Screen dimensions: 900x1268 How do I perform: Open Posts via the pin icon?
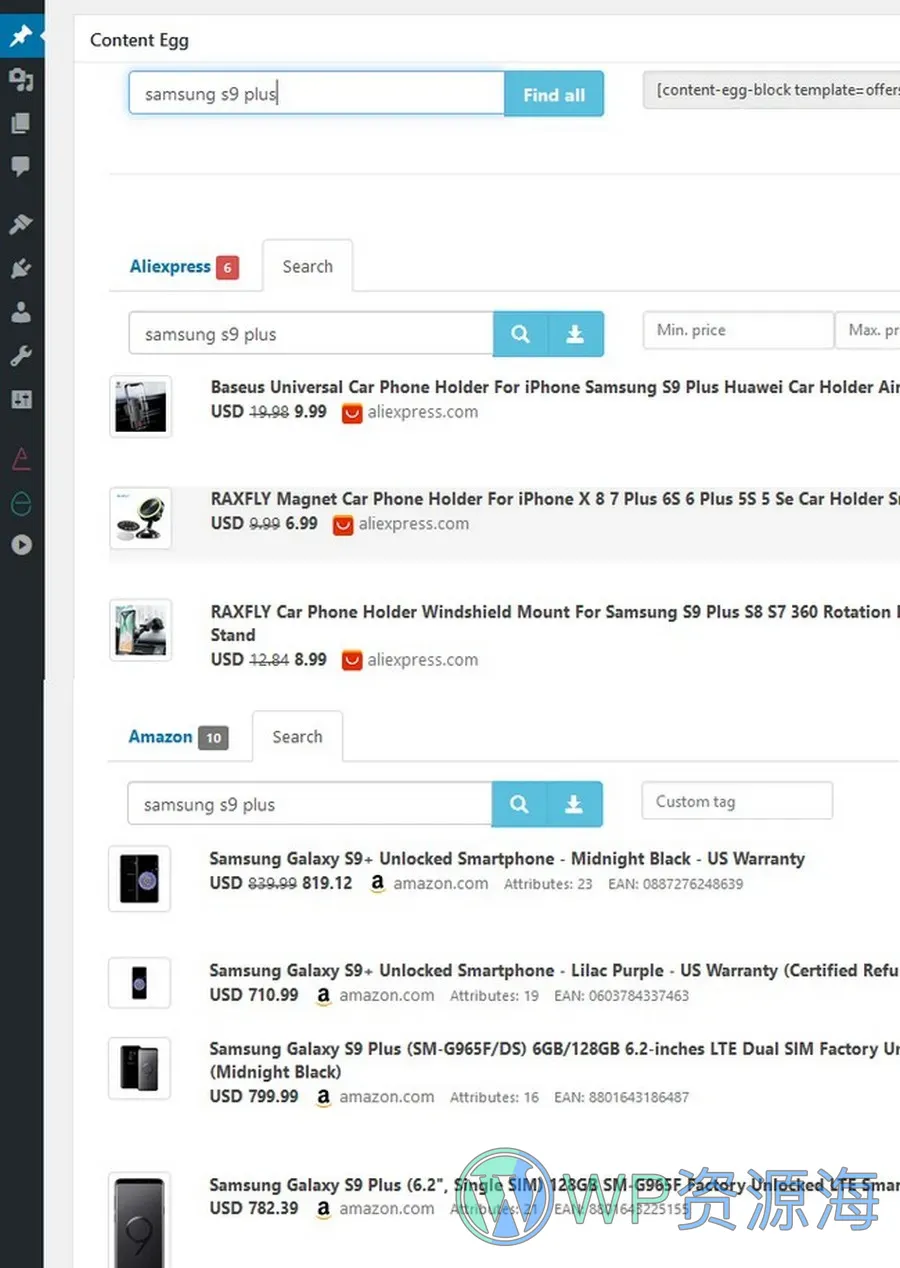tap(21, 37)
